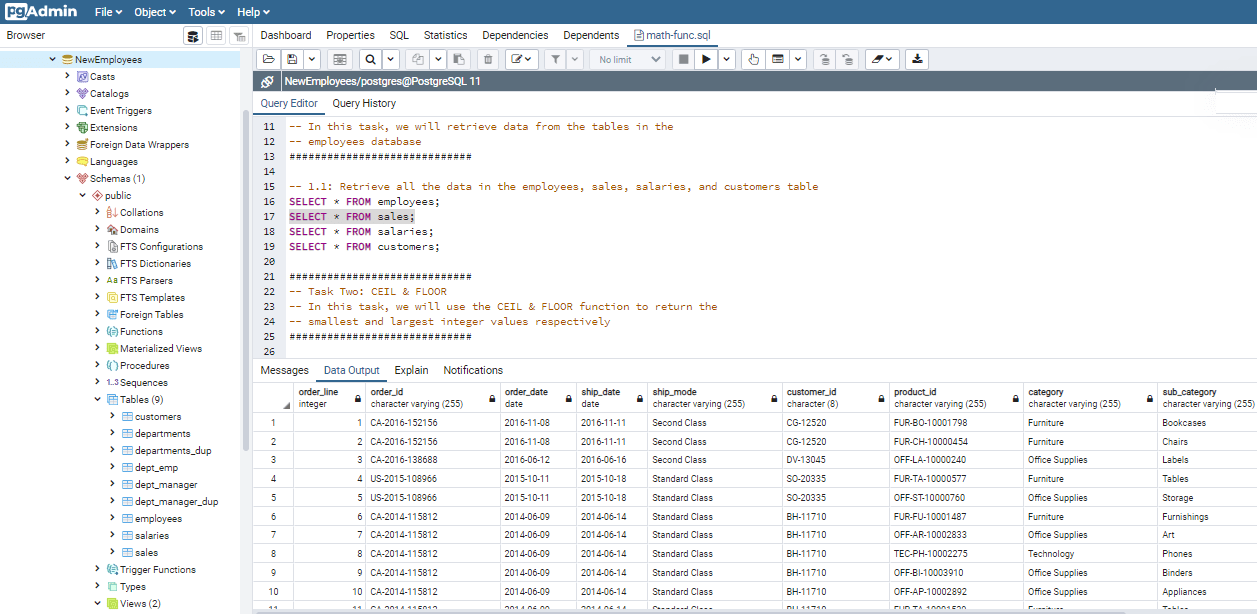Expand the save button dropdown arrow
Image resolution: width=1257 pixels, height=614 pixels.
coord(310,58)
